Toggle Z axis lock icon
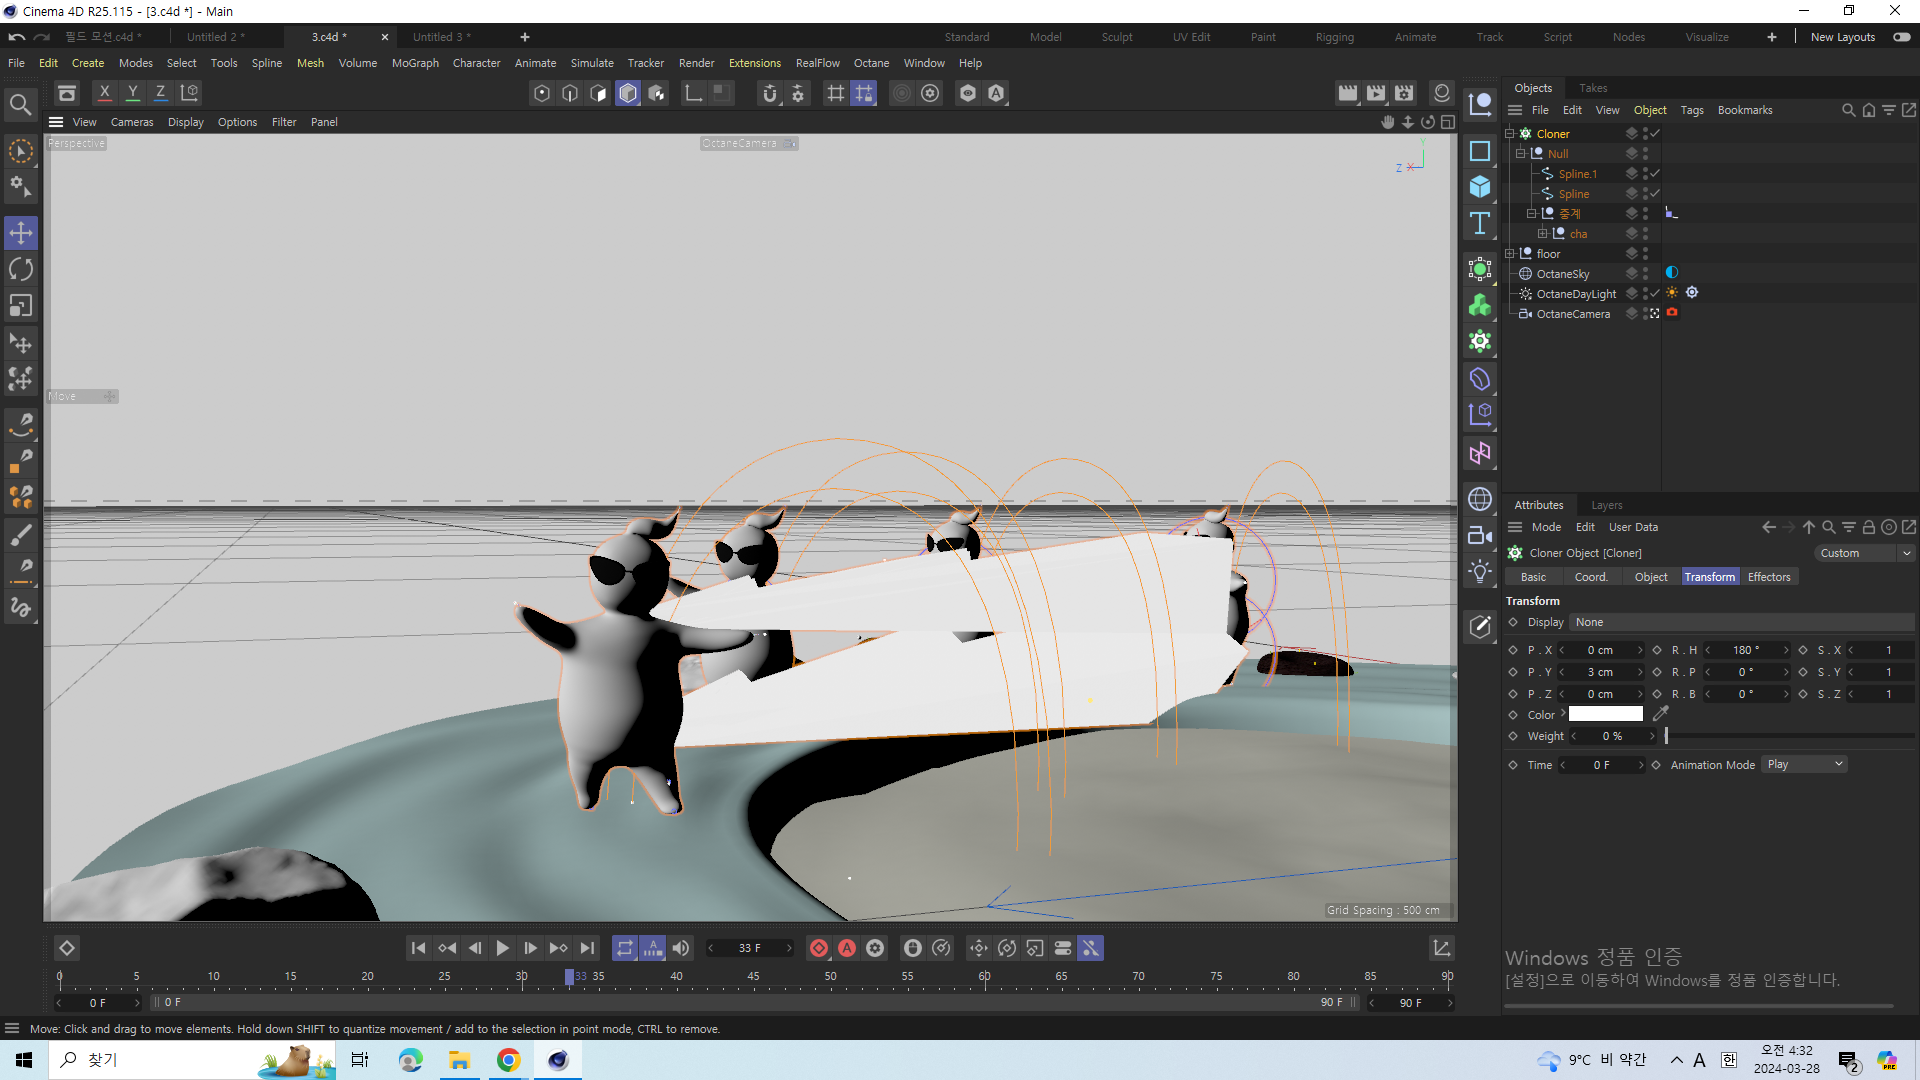1920x1080 pixels. 160,93
